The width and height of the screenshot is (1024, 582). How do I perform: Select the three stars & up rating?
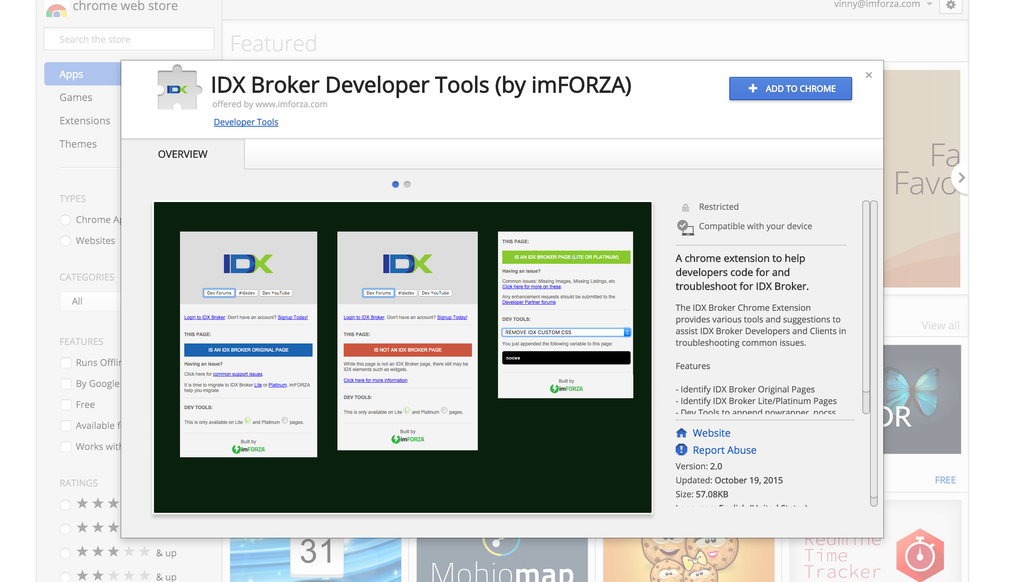pos(65,553)
